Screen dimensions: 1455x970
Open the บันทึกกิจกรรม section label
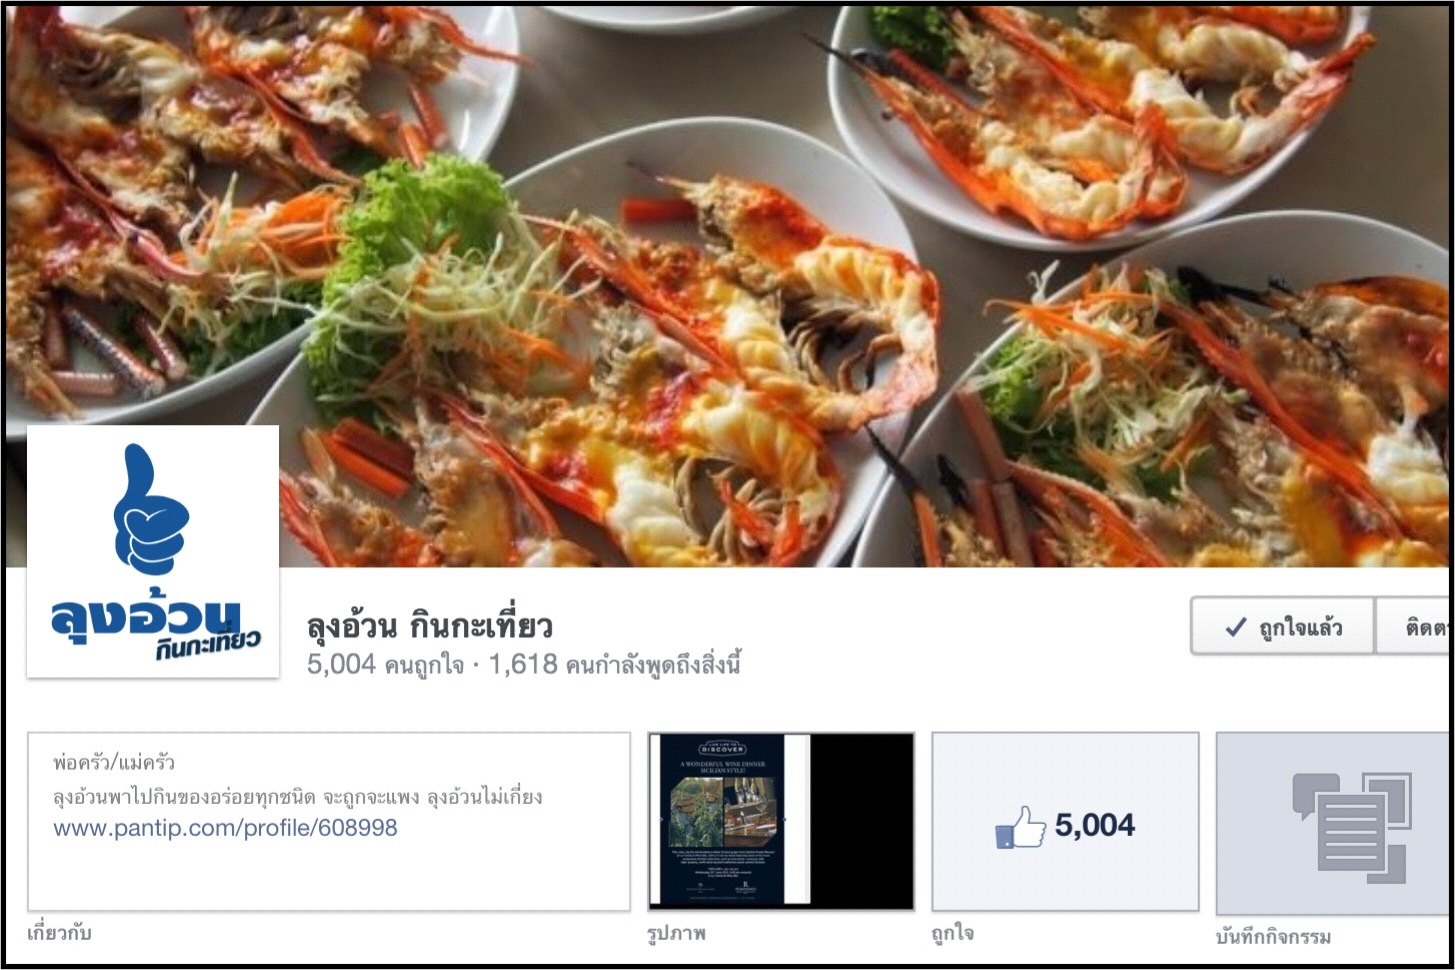point(1273,937)
